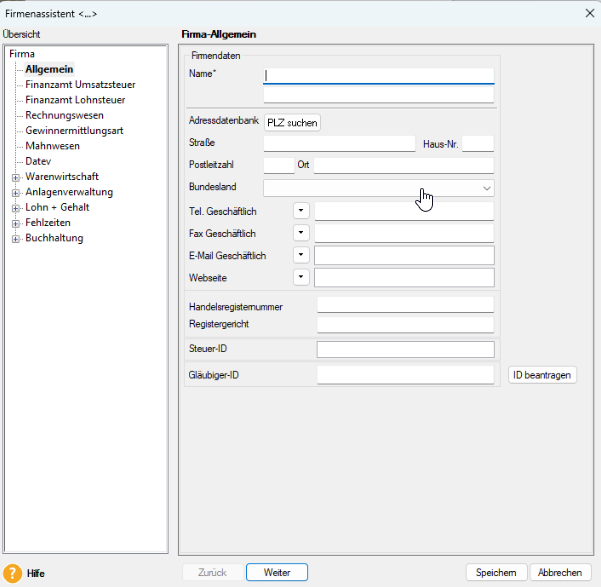
Task: Click the ID beantragen button
Action: coord(542,375)
